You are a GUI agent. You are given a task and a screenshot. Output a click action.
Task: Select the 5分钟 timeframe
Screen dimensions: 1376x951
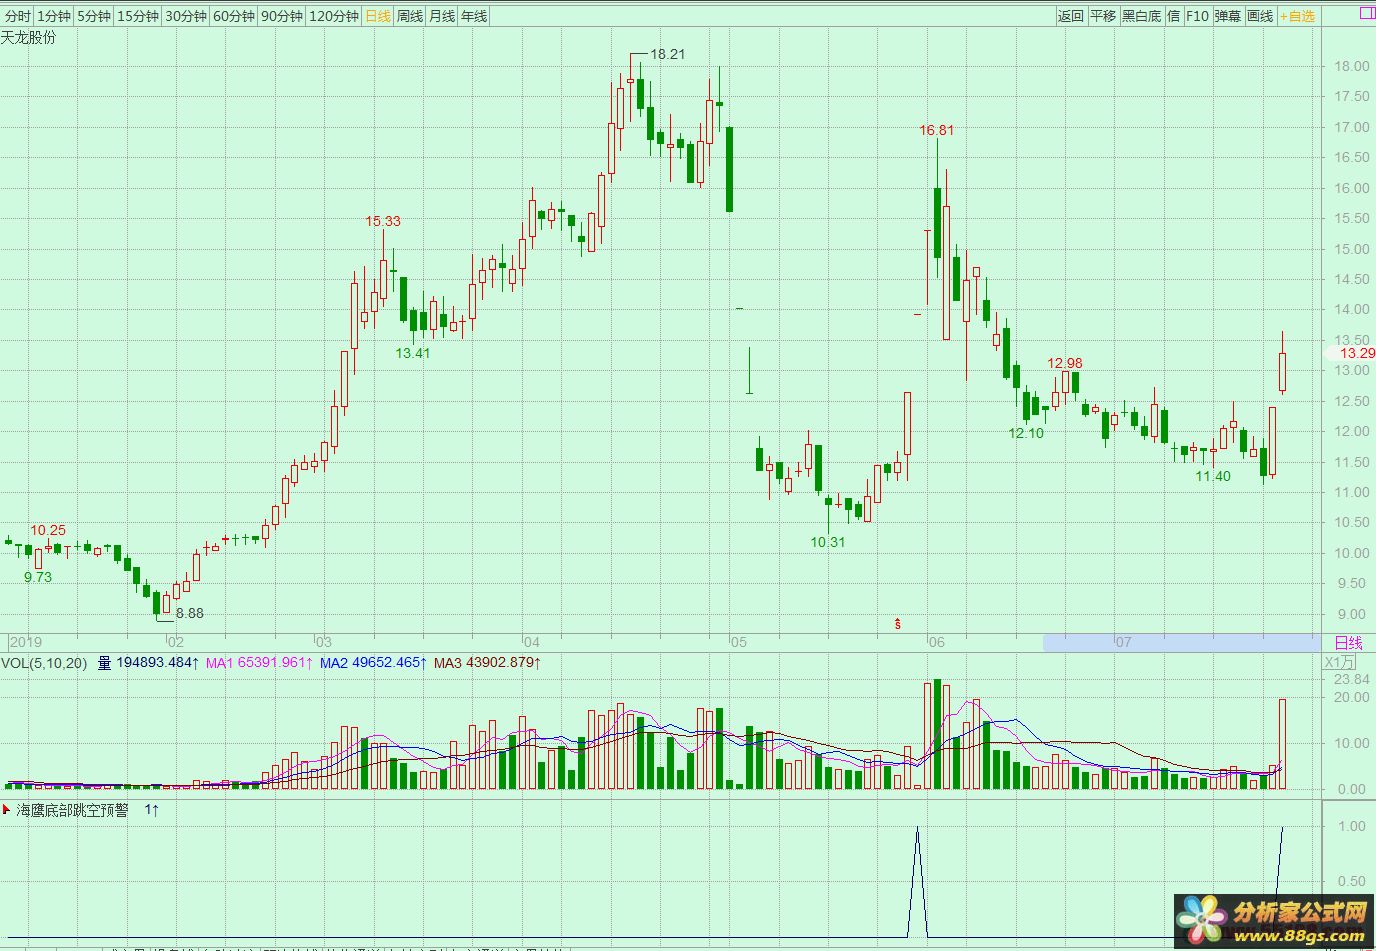click(x=94, y=16)
